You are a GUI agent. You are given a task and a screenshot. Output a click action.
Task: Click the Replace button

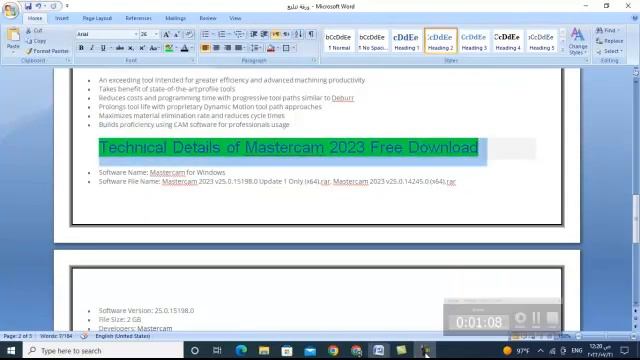(x=609, y=41)
